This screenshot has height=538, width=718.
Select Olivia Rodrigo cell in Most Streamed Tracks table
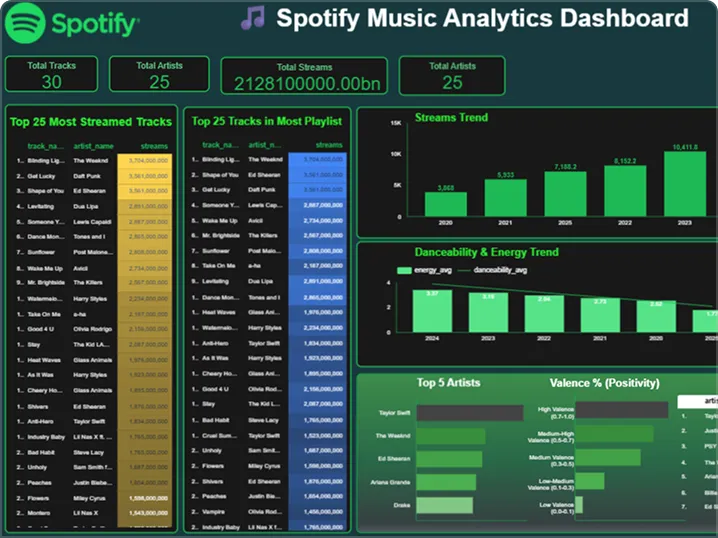click(x=92, y=329)
